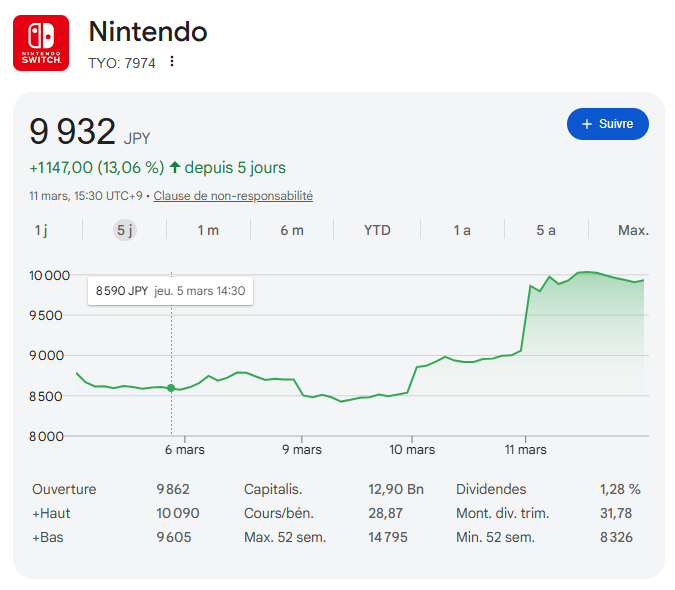Image resolution: width=675 pixels, height=590 pixels.
Task: Switch chart to 1 a range
Action: [x=462, y=230]
